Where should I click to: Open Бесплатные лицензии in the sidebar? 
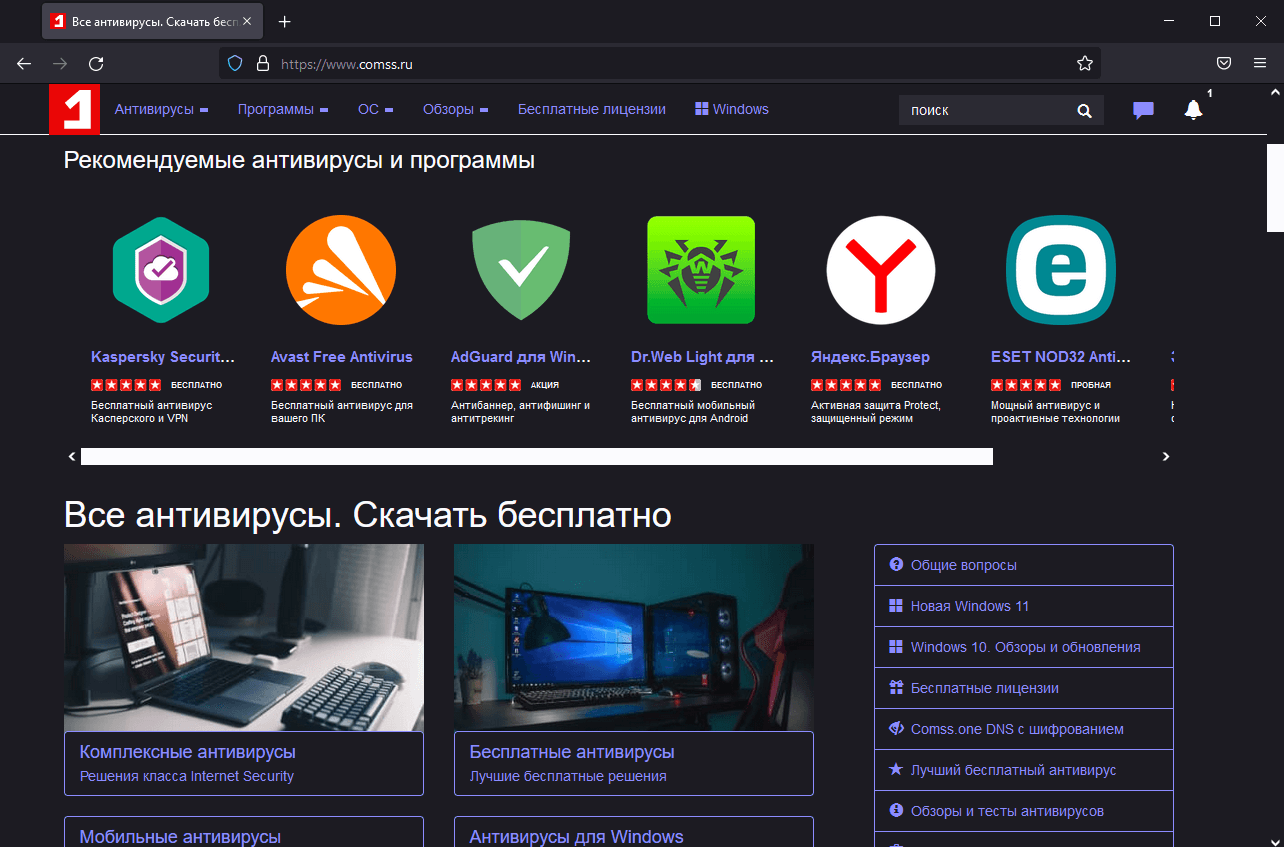pos(1023,688)
